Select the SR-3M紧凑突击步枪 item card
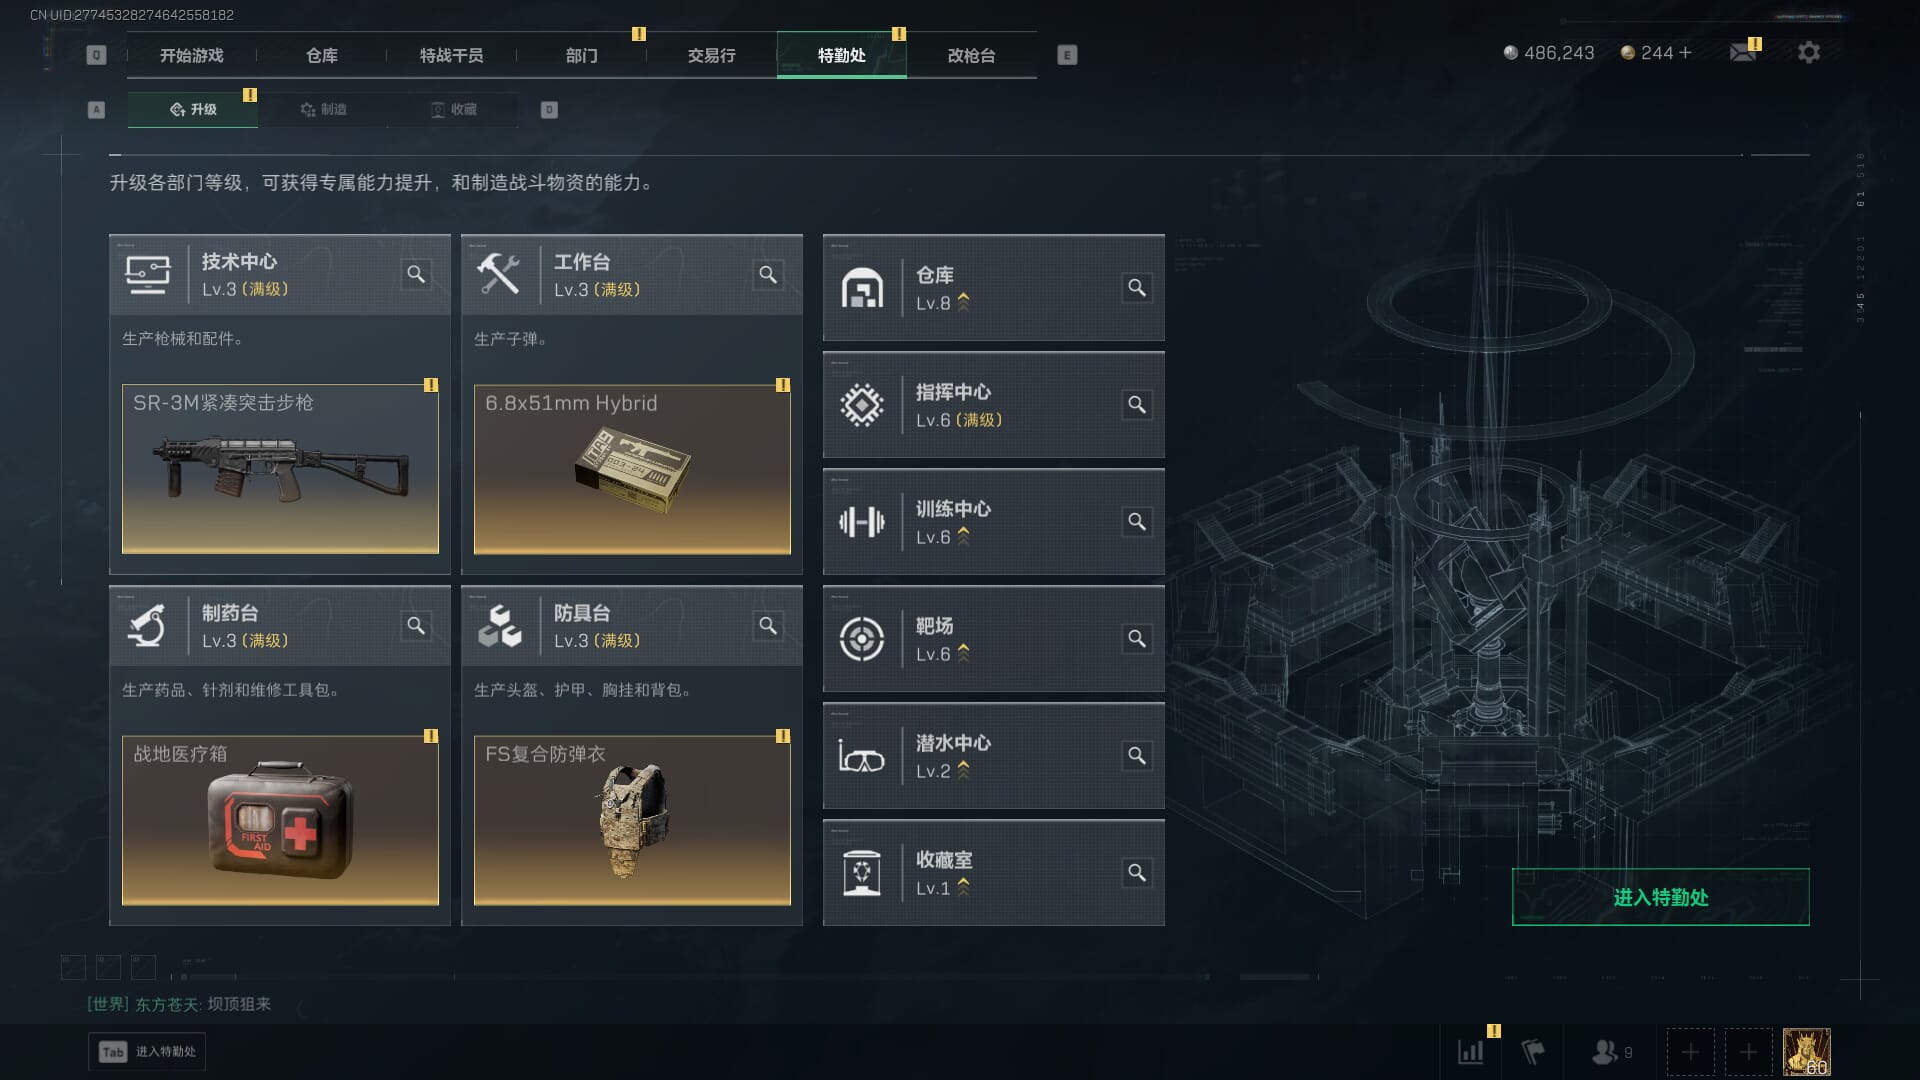The width and height of the screenshot is (1920, 1080). (x=280, y=469)
